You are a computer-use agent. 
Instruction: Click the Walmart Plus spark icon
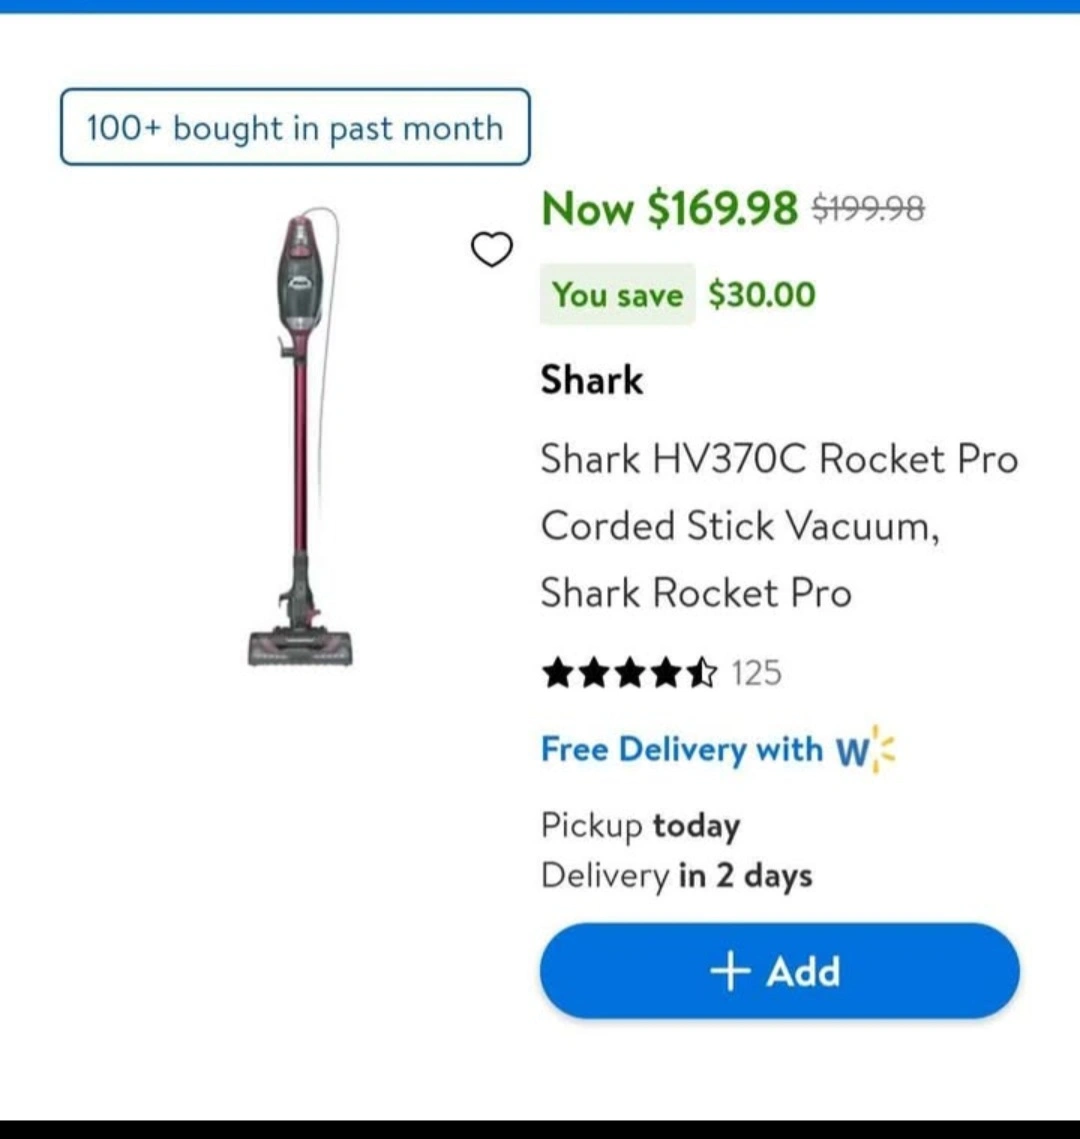coord(883,749)
